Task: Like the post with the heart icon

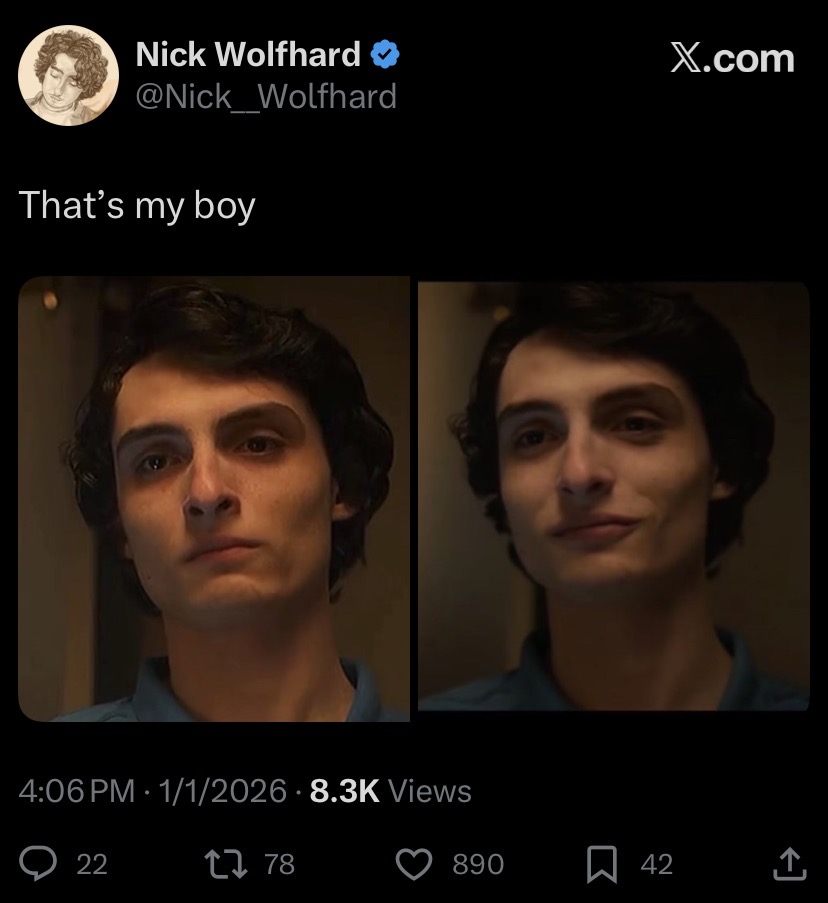Action: (413, 864)
